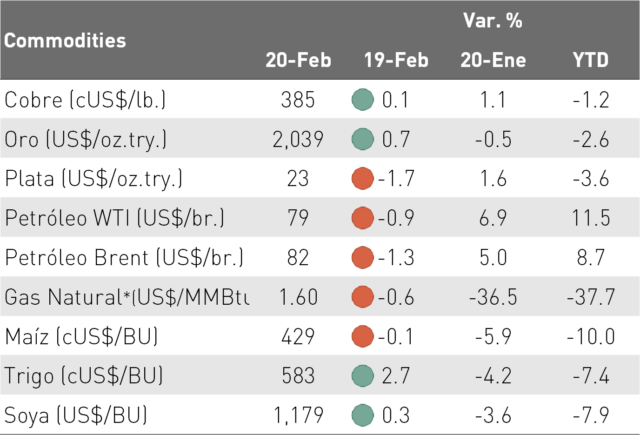Click the 20-Feb column header

pyautogui.click(x=298, y=60)
